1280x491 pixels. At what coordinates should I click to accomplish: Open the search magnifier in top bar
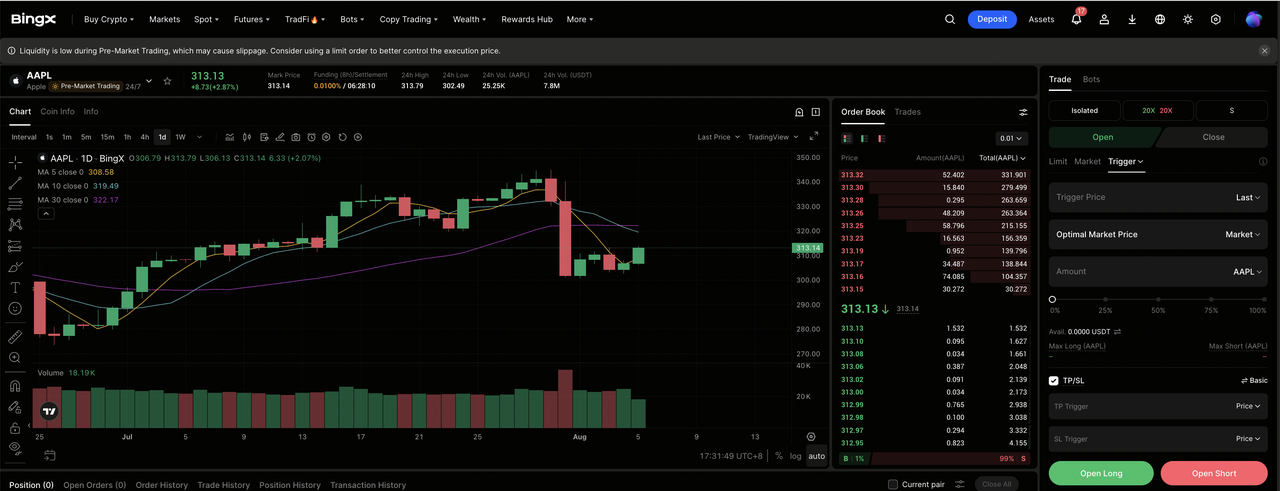(950, 19)
